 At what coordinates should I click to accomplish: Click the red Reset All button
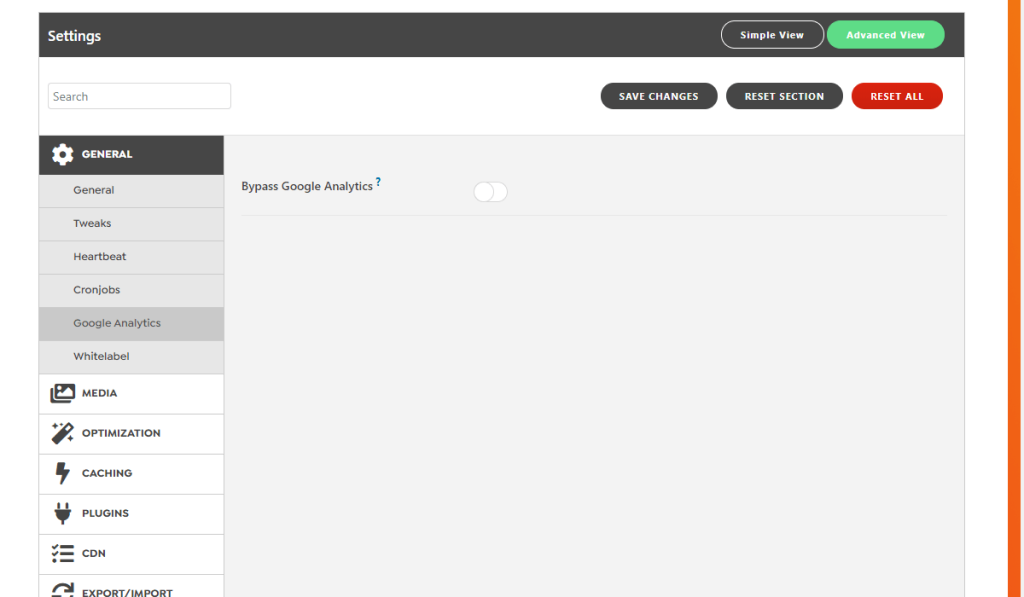tap(897, 97)
